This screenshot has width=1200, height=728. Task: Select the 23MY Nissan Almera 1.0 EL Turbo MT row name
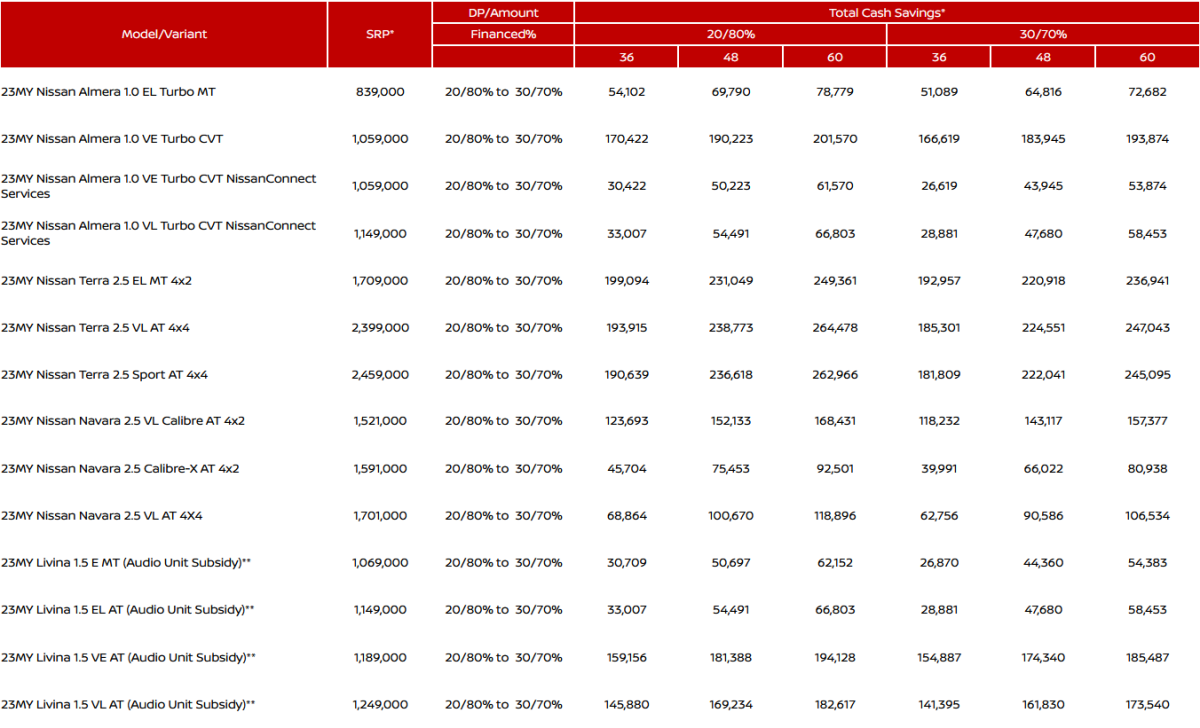tap(108, 91)
